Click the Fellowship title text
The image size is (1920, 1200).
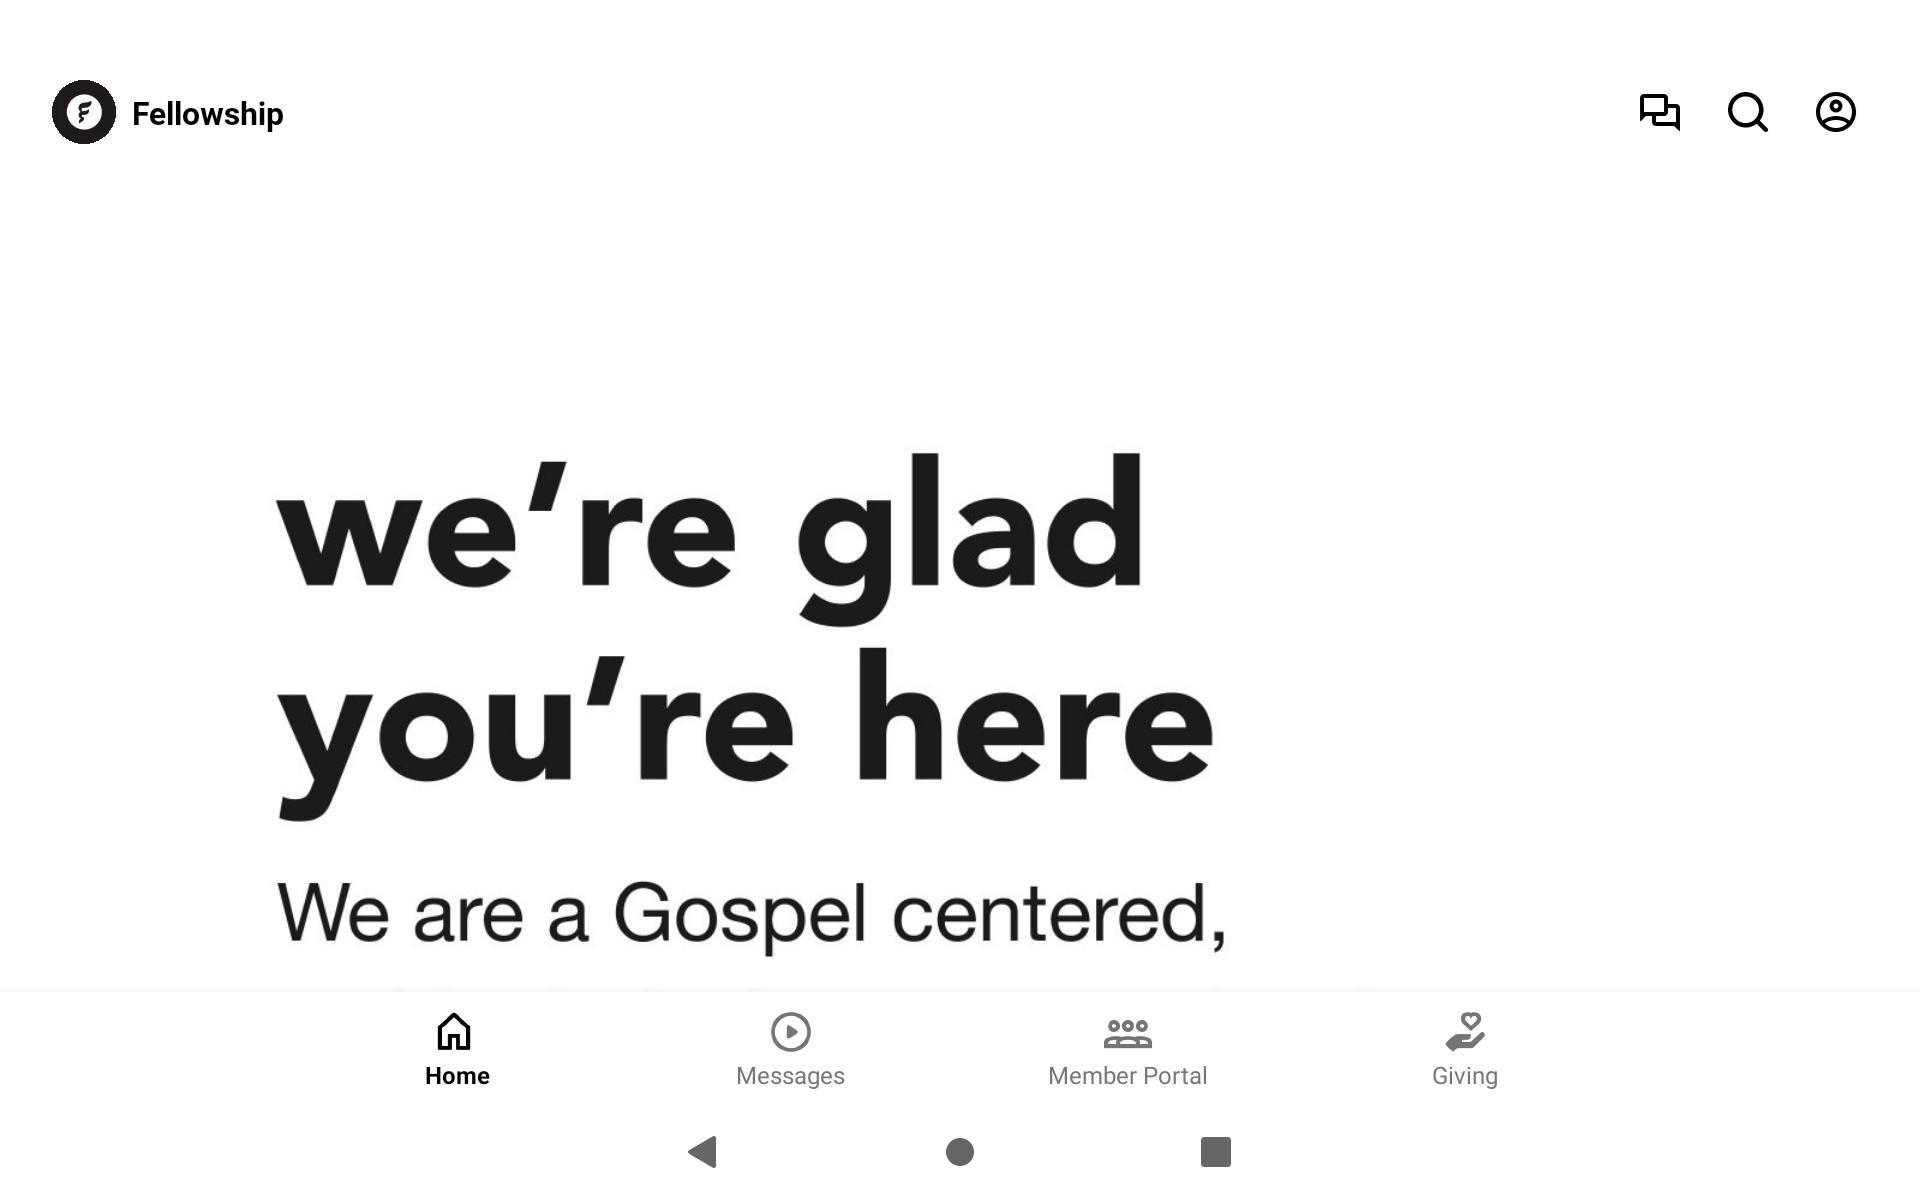pos(208,114)
